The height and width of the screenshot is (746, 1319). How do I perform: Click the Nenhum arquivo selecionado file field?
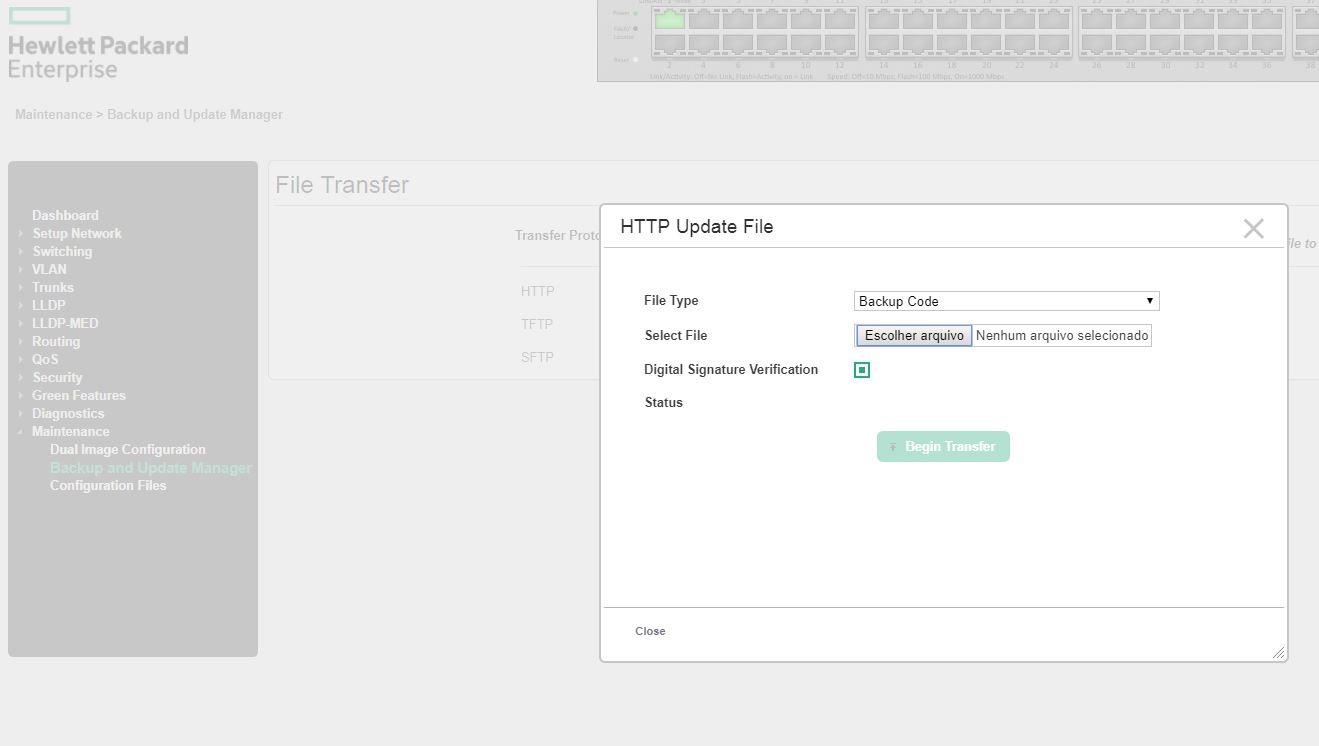tap(1062, 336)
